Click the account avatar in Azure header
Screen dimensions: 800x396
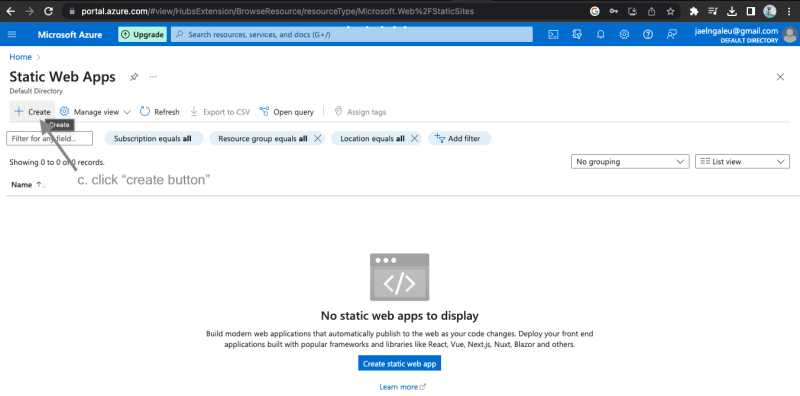point(789,35)
